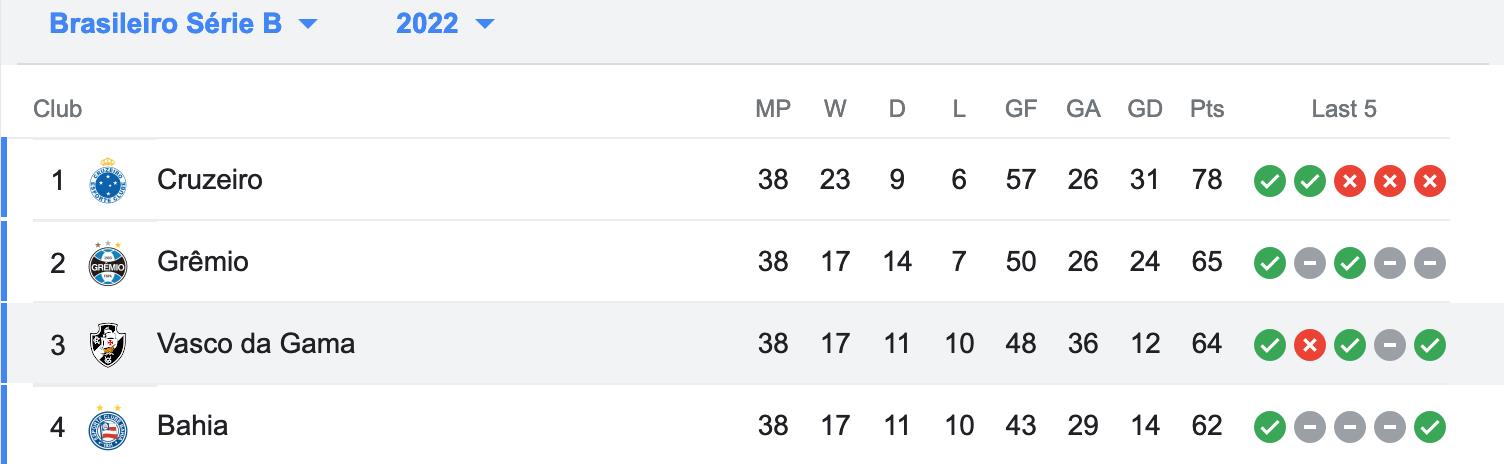Open the Vasco da Gama team link

[x=256, y=344]
